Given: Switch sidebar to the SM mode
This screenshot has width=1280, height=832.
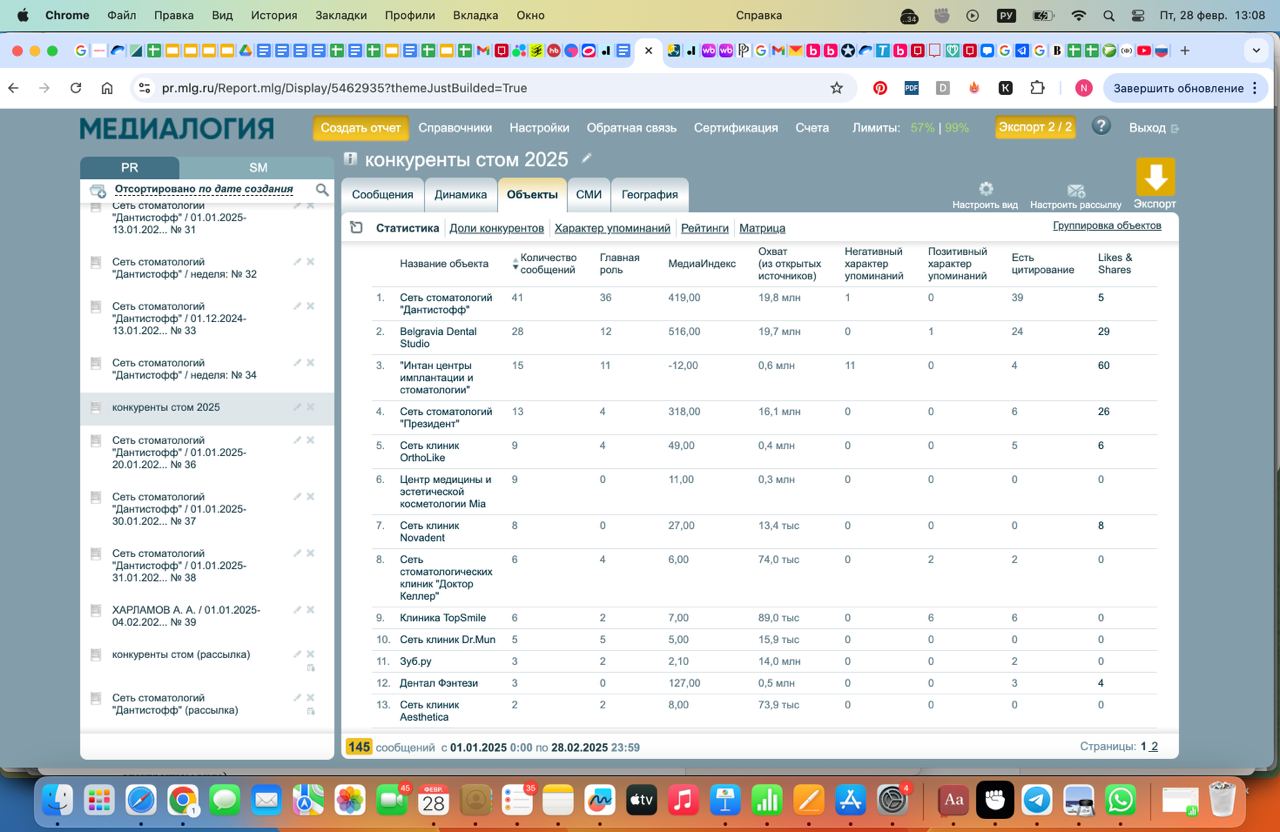Looking at the screenshot, I should pyautogui.click(x=257, y=168).
